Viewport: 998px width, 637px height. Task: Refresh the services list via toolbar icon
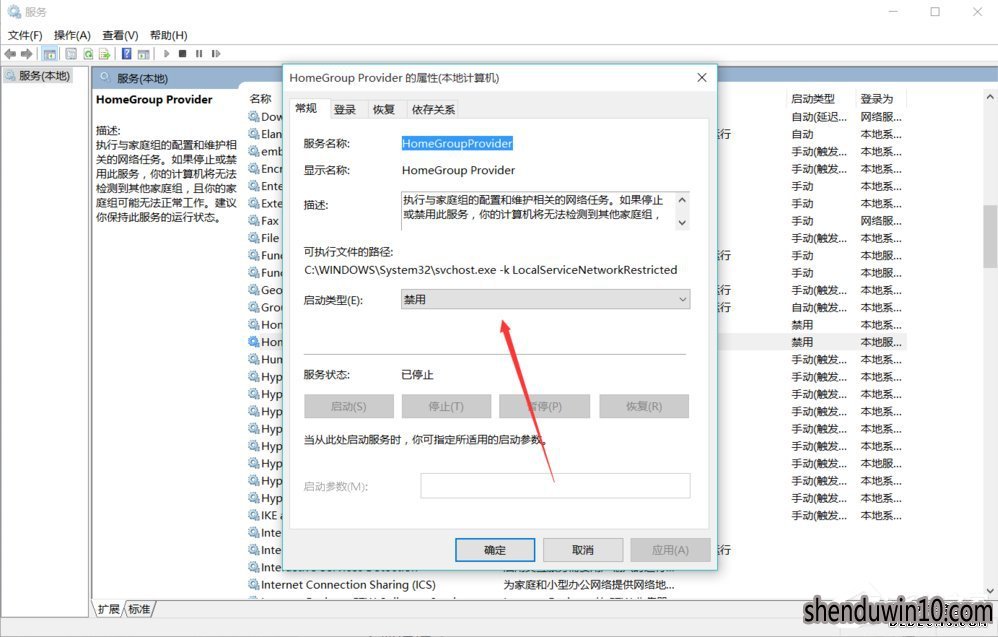coord(88,54)
